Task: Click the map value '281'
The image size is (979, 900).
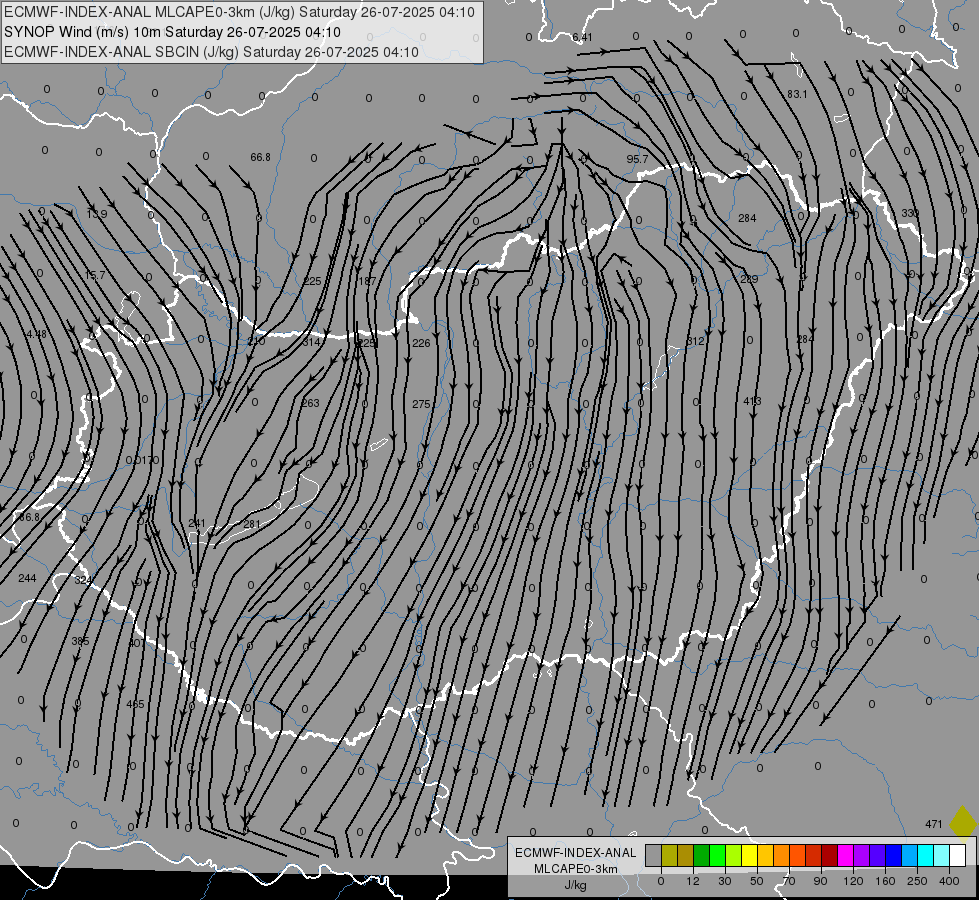Action: pyautogui.click(x=252, y=524)
